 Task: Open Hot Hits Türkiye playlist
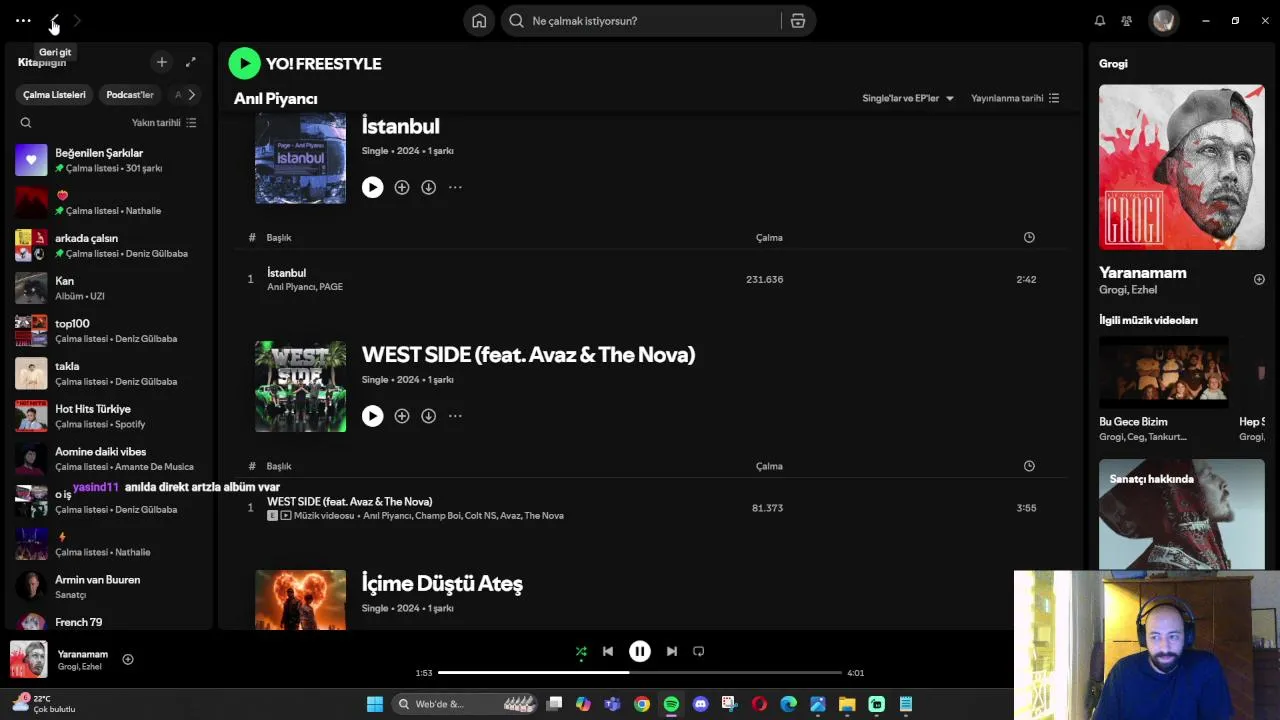[x=108, y=416]
